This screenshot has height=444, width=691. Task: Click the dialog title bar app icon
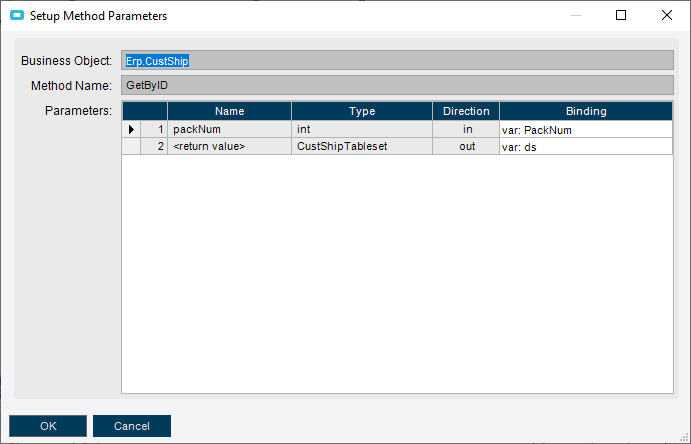click(x=16, y=16)
